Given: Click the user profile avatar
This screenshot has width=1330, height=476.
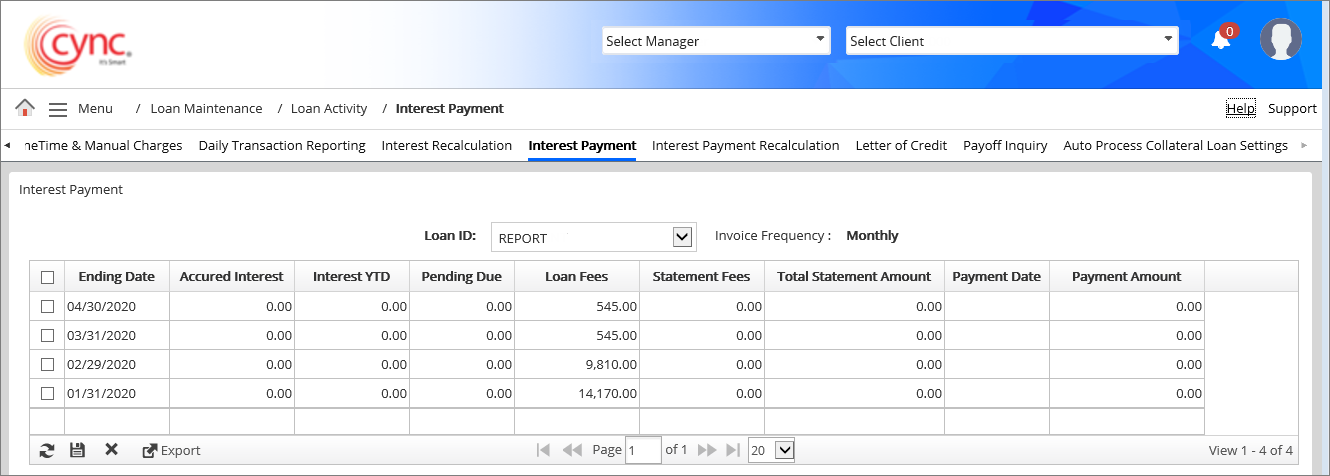Looking at the screenshot, I should [x=1280, y=40].
